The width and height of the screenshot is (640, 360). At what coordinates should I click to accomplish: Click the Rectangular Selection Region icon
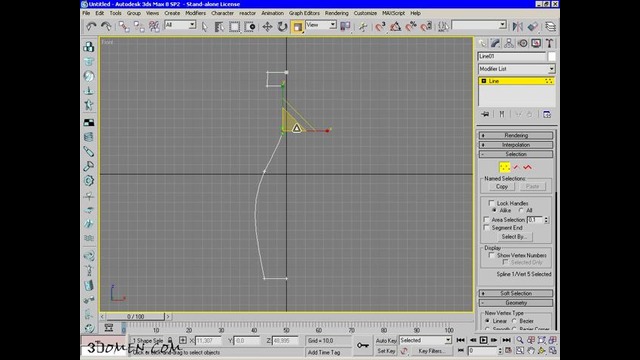coord(234,27)
